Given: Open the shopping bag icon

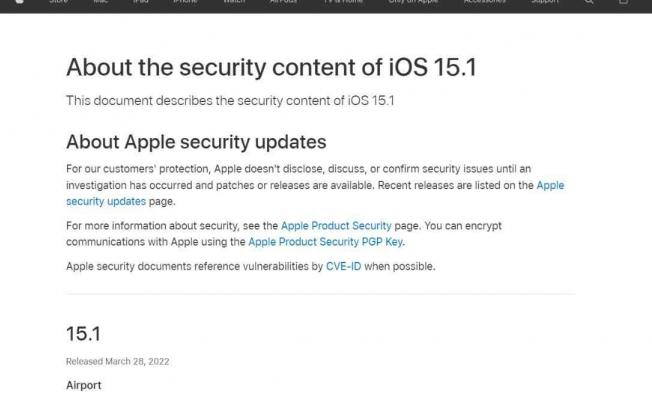Looking at the screenshot, I should click(623, 1).
